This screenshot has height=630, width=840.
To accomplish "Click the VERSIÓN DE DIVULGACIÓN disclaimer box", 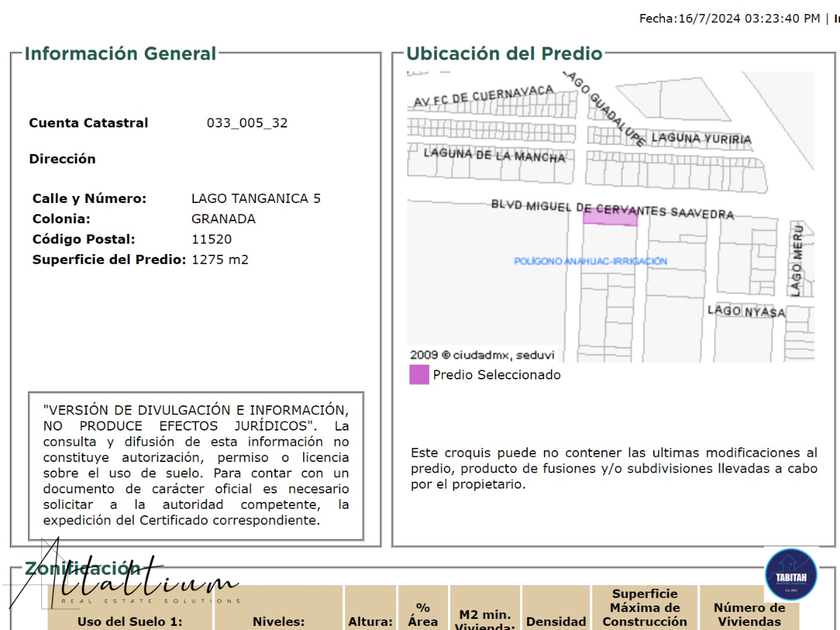I will click(196, 466).
